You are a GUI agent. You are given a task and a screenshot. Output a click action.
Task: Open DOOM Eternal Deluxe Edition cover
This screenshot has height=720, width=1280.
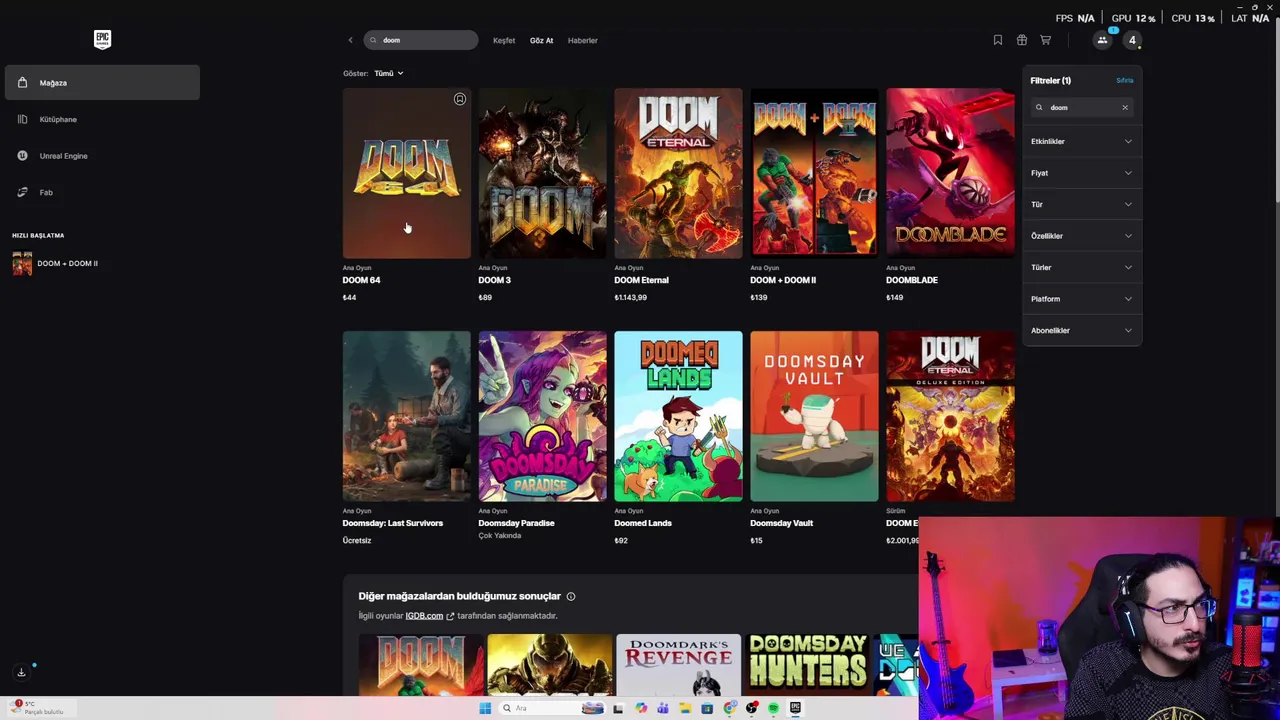pyautogui.click(x=950, y=416)
